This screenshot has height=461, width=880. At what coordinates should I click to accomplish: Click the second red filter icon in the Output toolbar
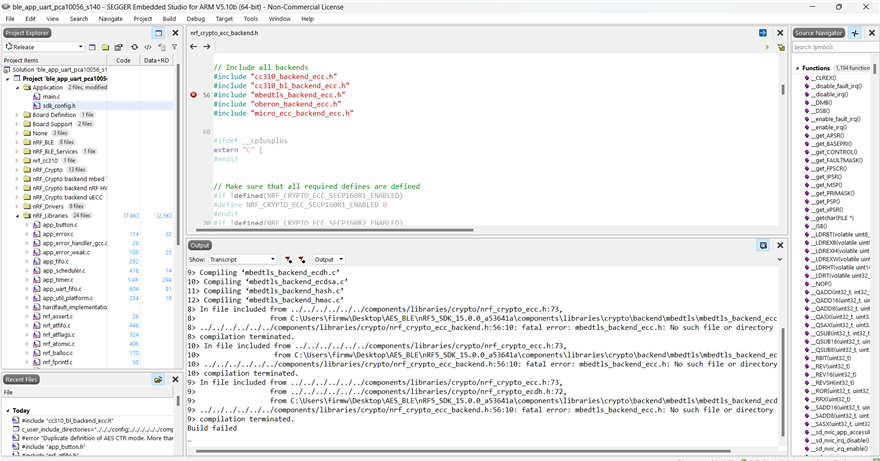302,259
